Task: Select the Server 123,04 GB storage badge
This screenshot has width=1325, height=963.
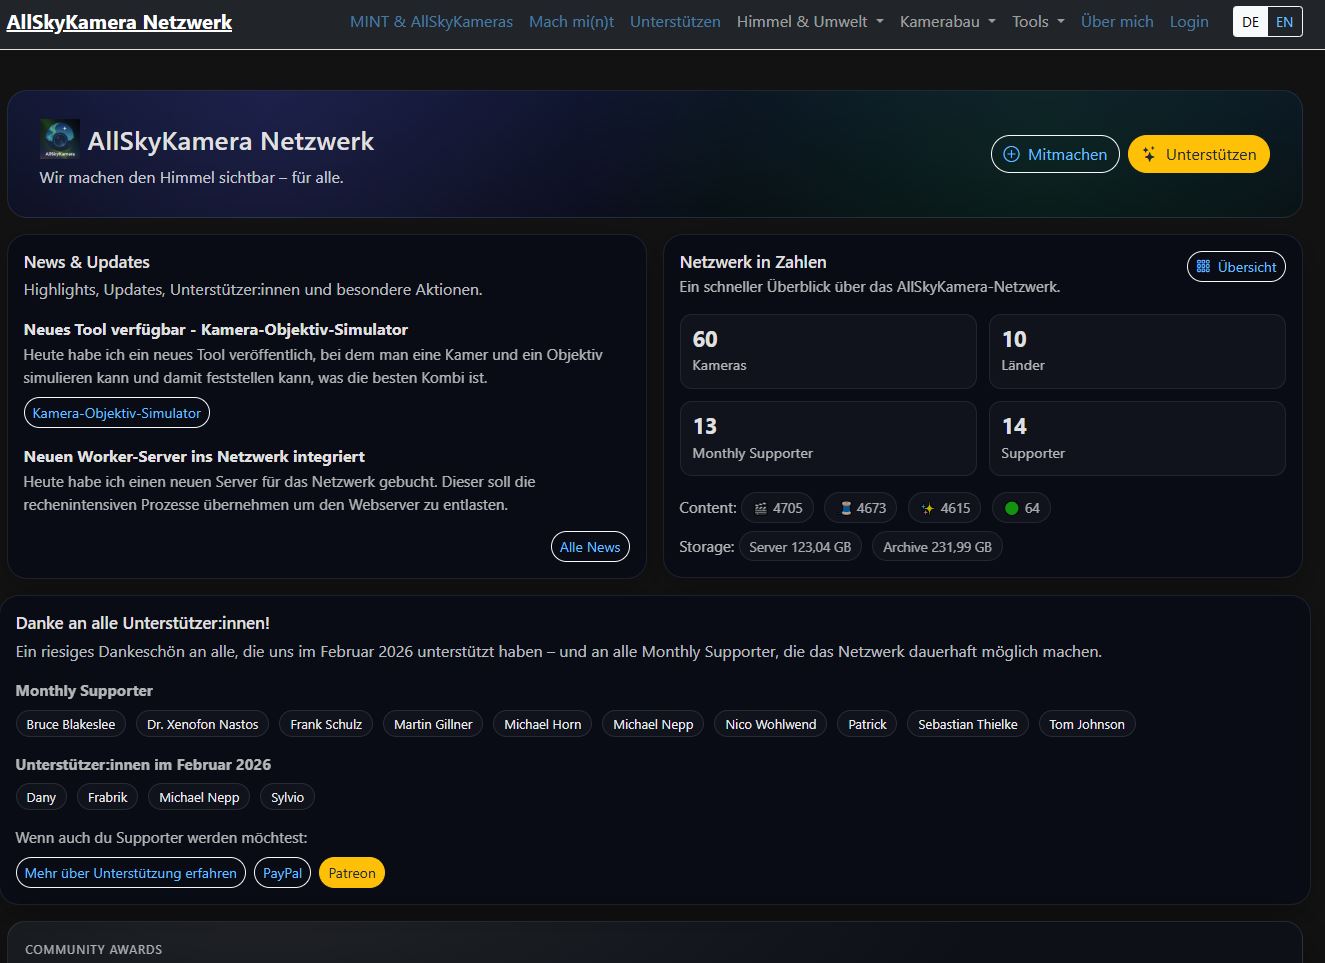Action: point(800,547)
